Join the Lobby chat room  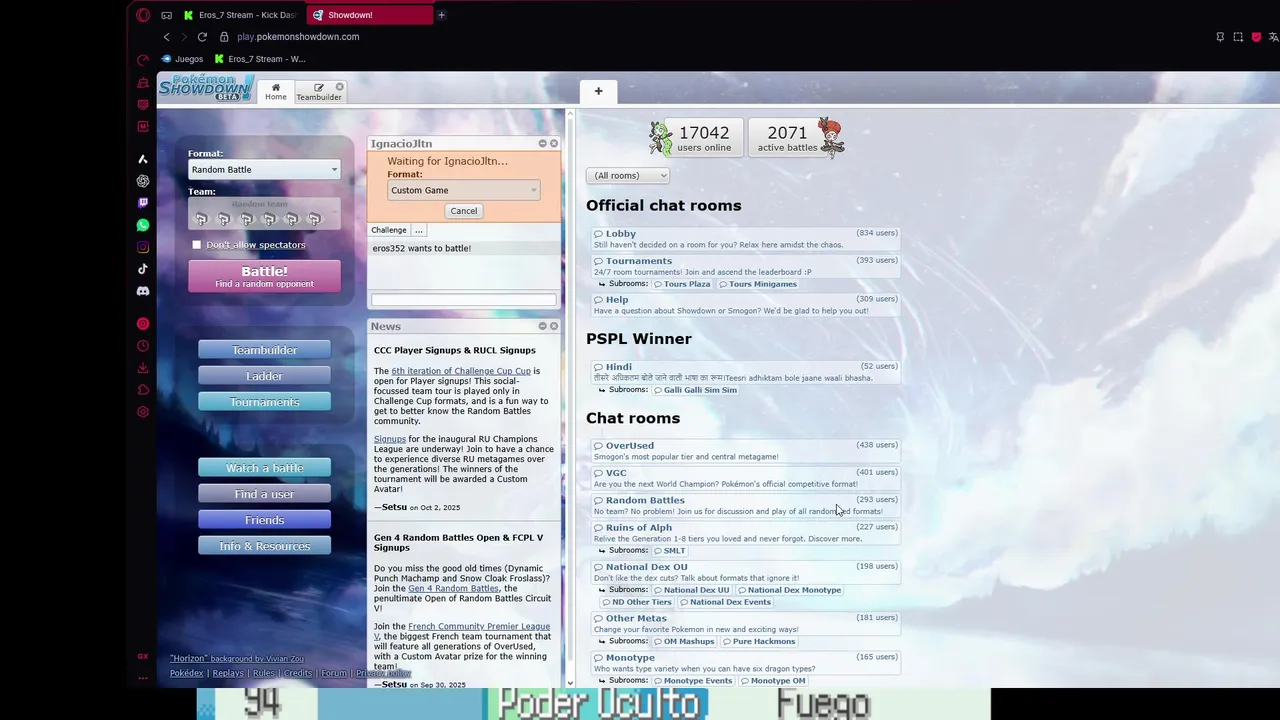point(745,238)
